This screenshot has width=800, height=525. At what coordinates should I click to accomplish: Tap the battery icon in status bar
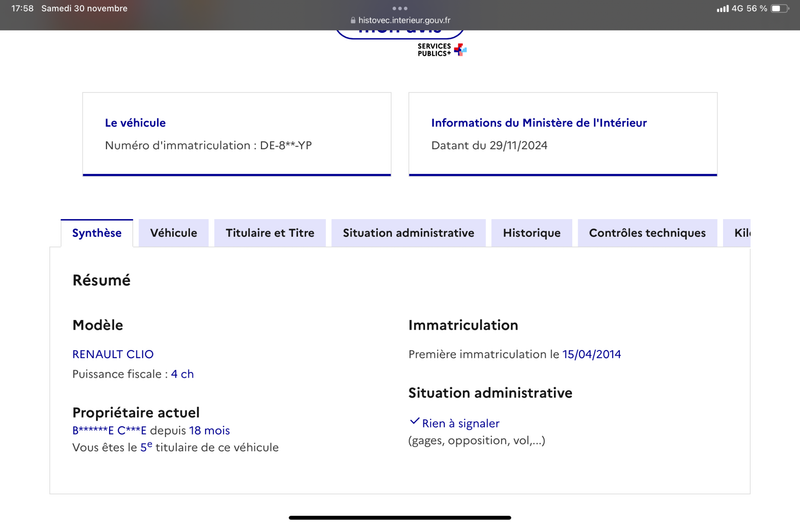(780, 8)
